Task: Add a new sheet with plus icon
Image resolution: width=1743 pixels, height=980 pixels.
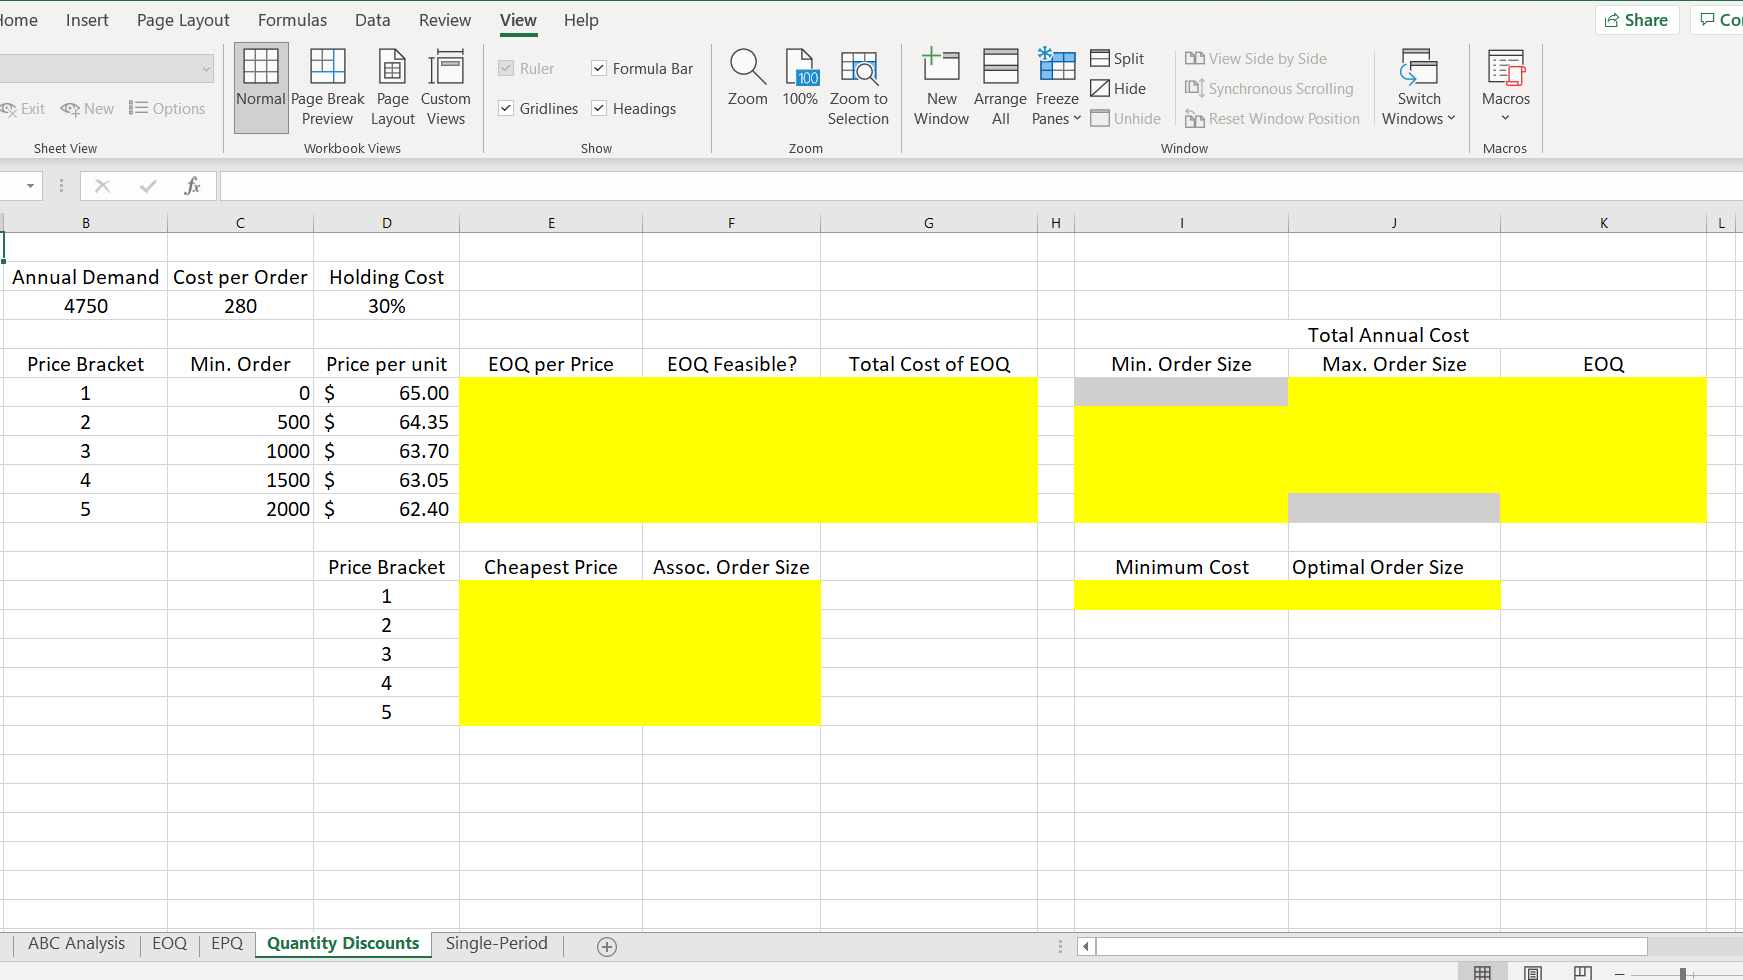Action: [x=607, y=947]
